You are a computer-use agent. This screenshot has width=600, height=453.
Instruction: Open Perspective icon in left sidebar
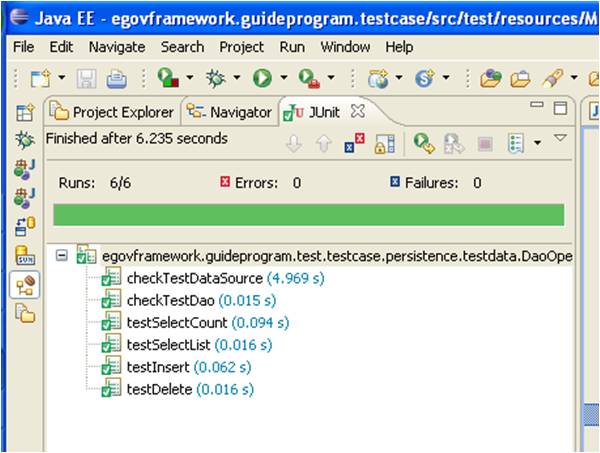25,113
